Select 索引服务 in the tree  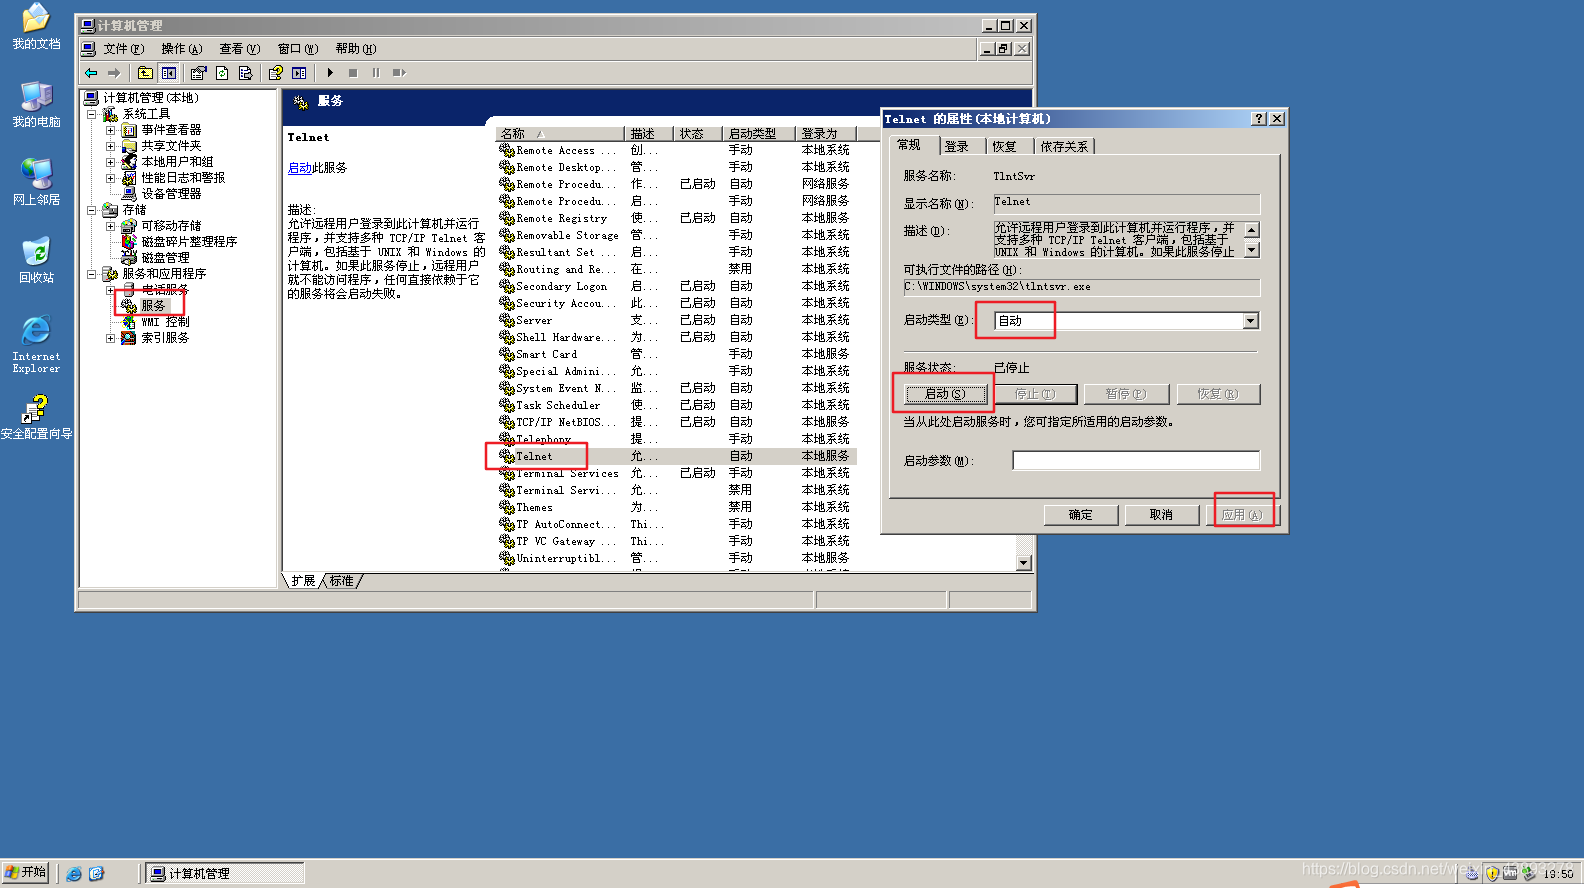pyautogui.click(x=165, y=338)
